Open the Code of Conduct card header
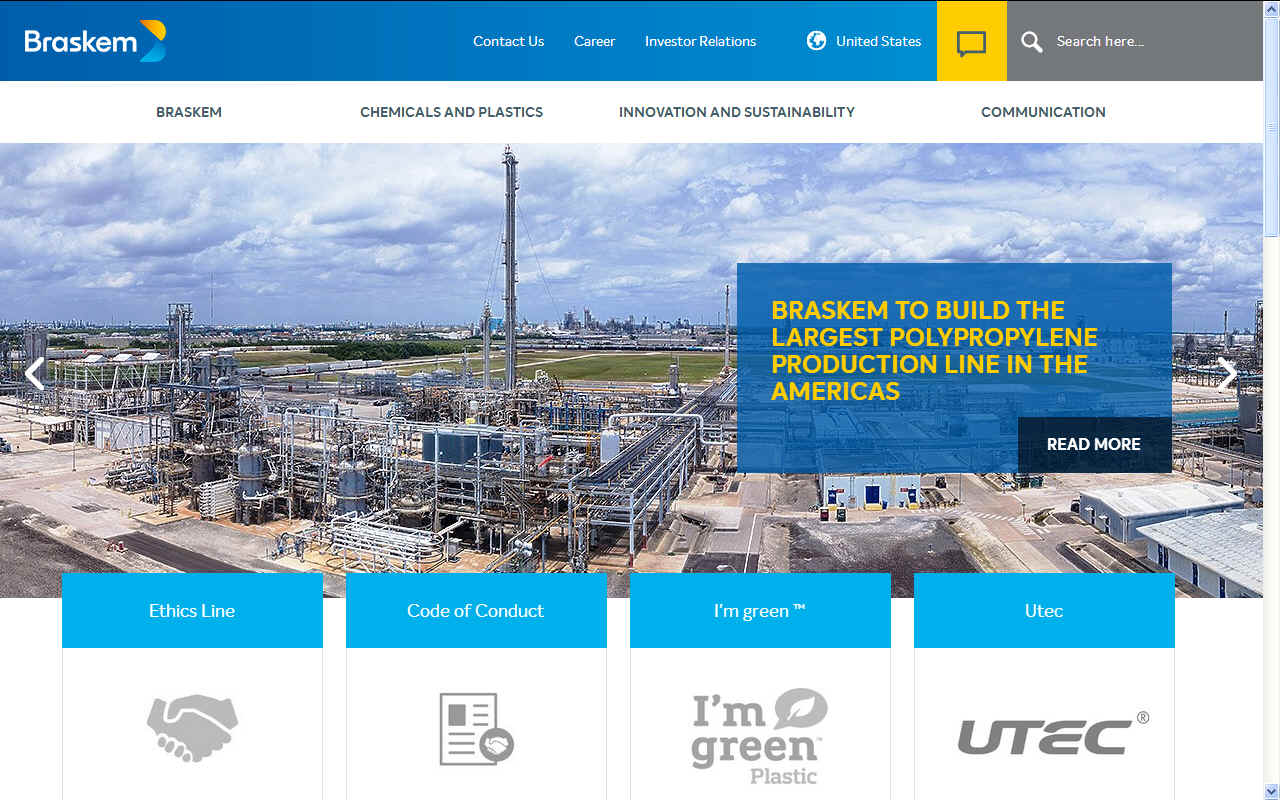This screenshot has width=1280, height=800. pos(476,610)
